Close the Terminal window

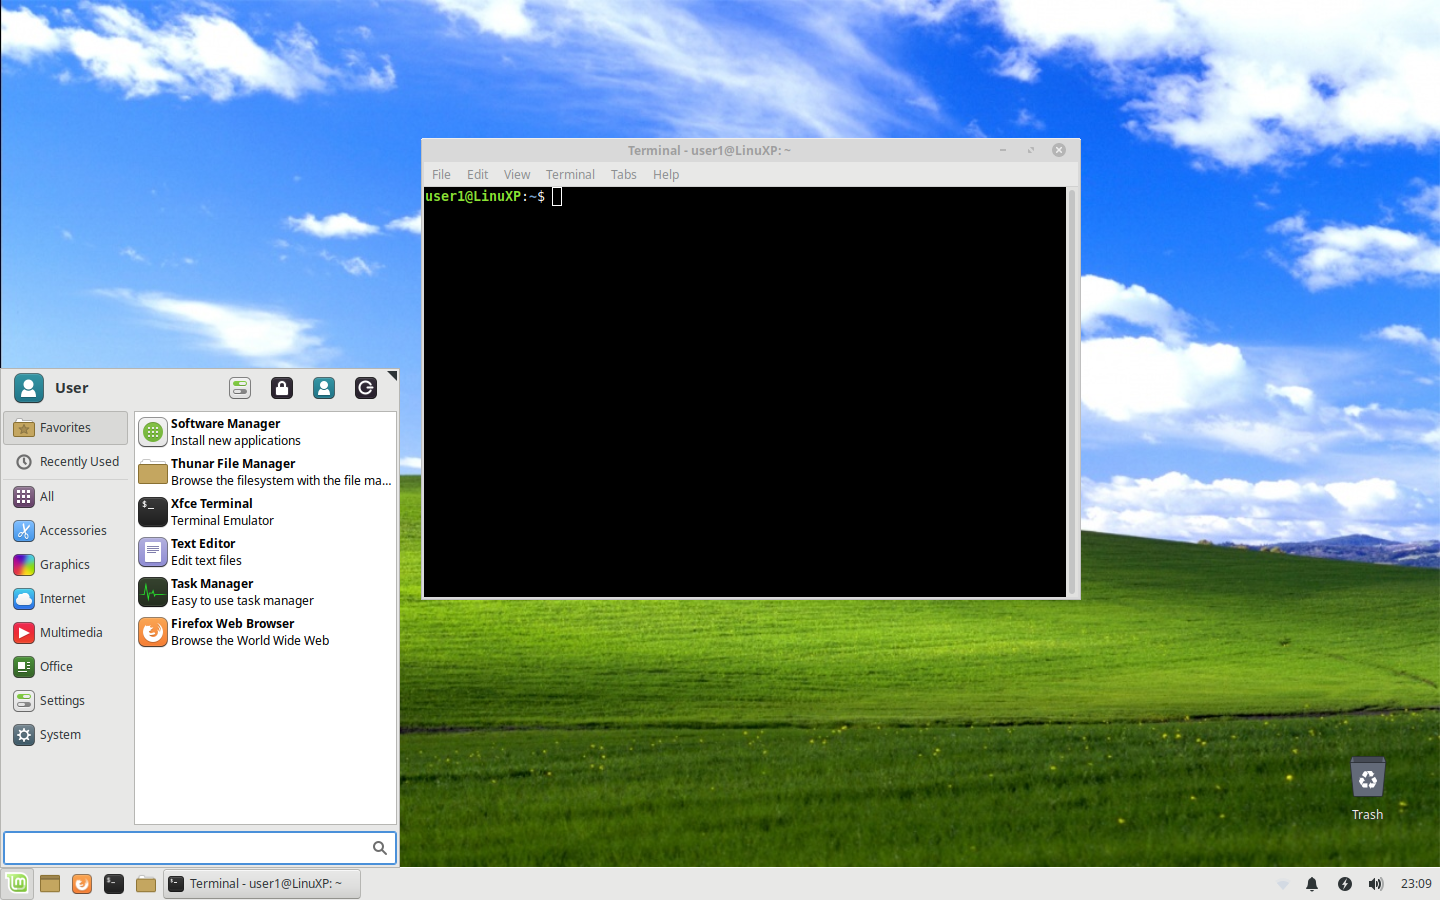click(1059, 150)
